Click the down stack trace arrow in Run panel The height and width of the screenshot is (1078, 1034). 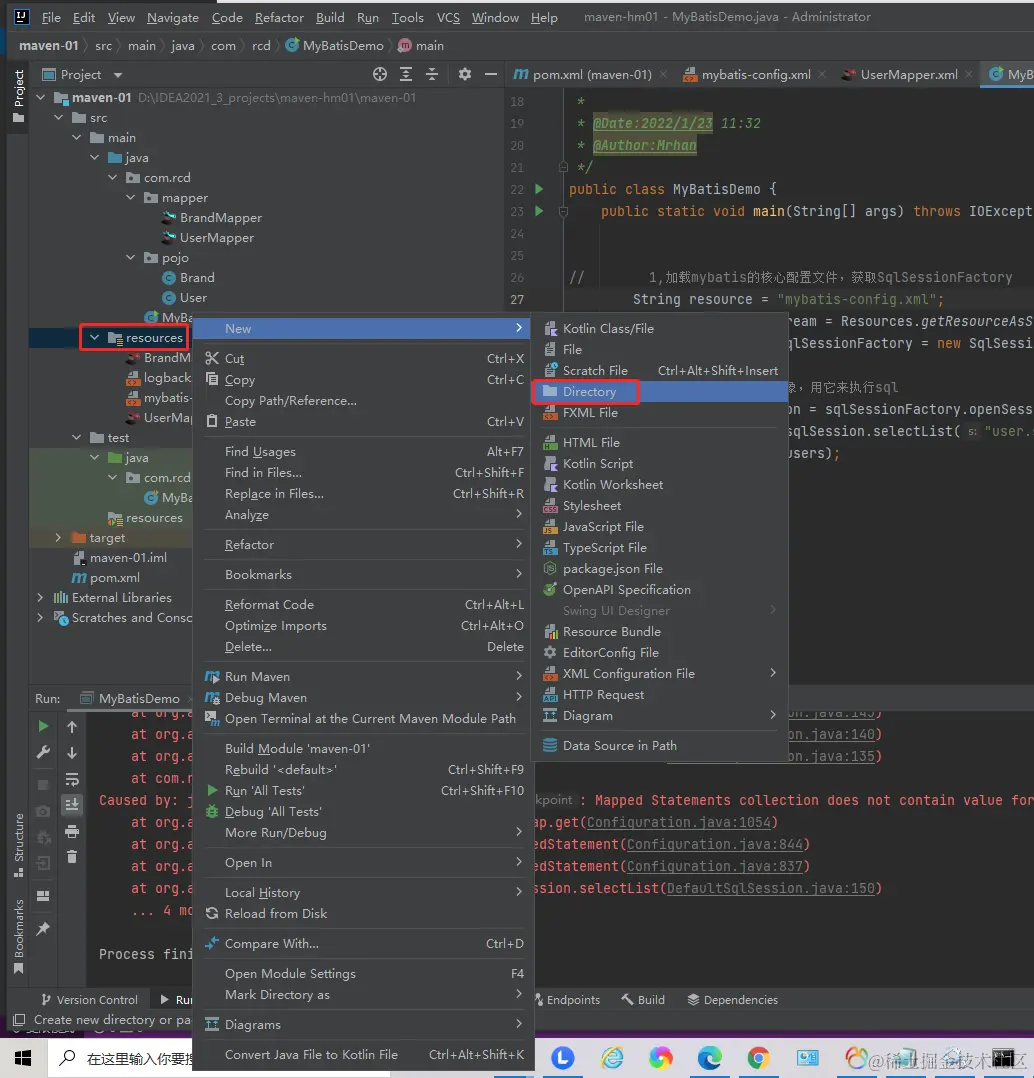point(72,753)
